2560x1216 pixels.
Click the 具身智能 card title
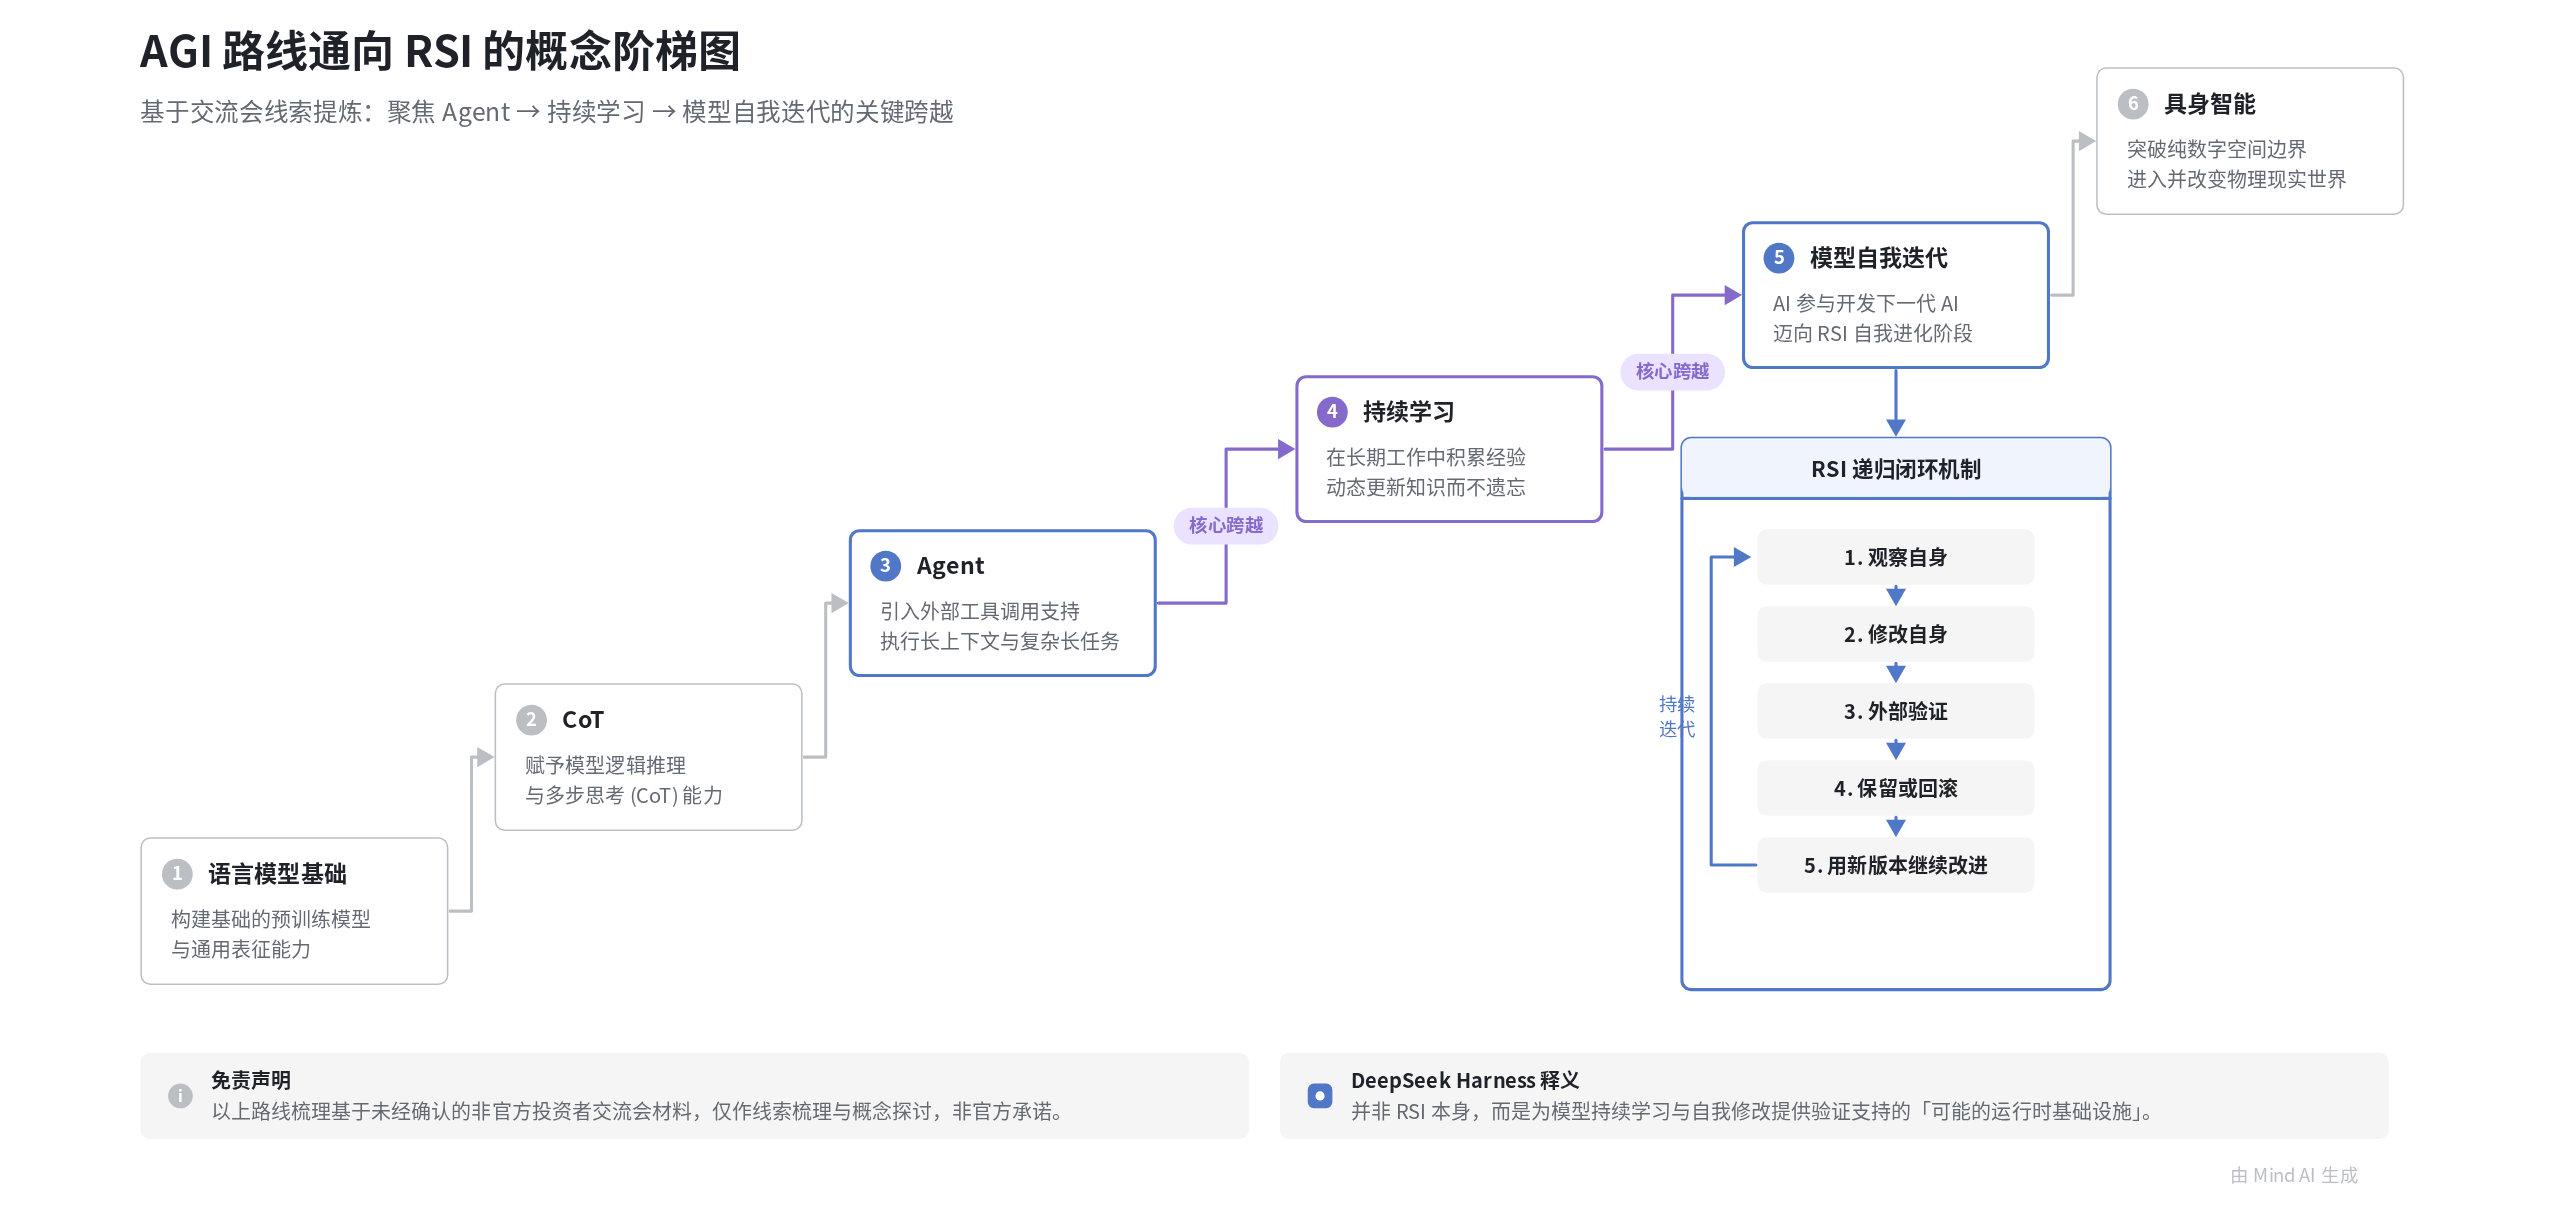[2209, 104]
